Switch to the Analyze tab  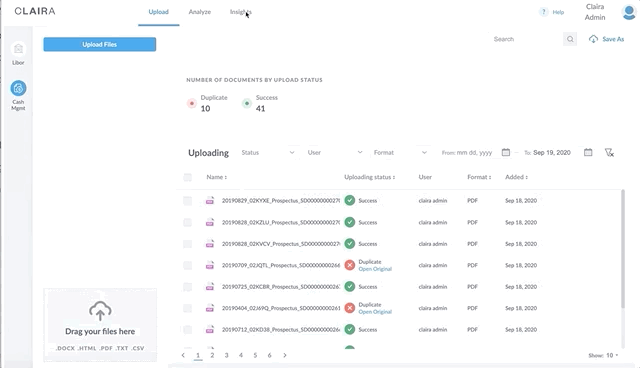[200, 12]
